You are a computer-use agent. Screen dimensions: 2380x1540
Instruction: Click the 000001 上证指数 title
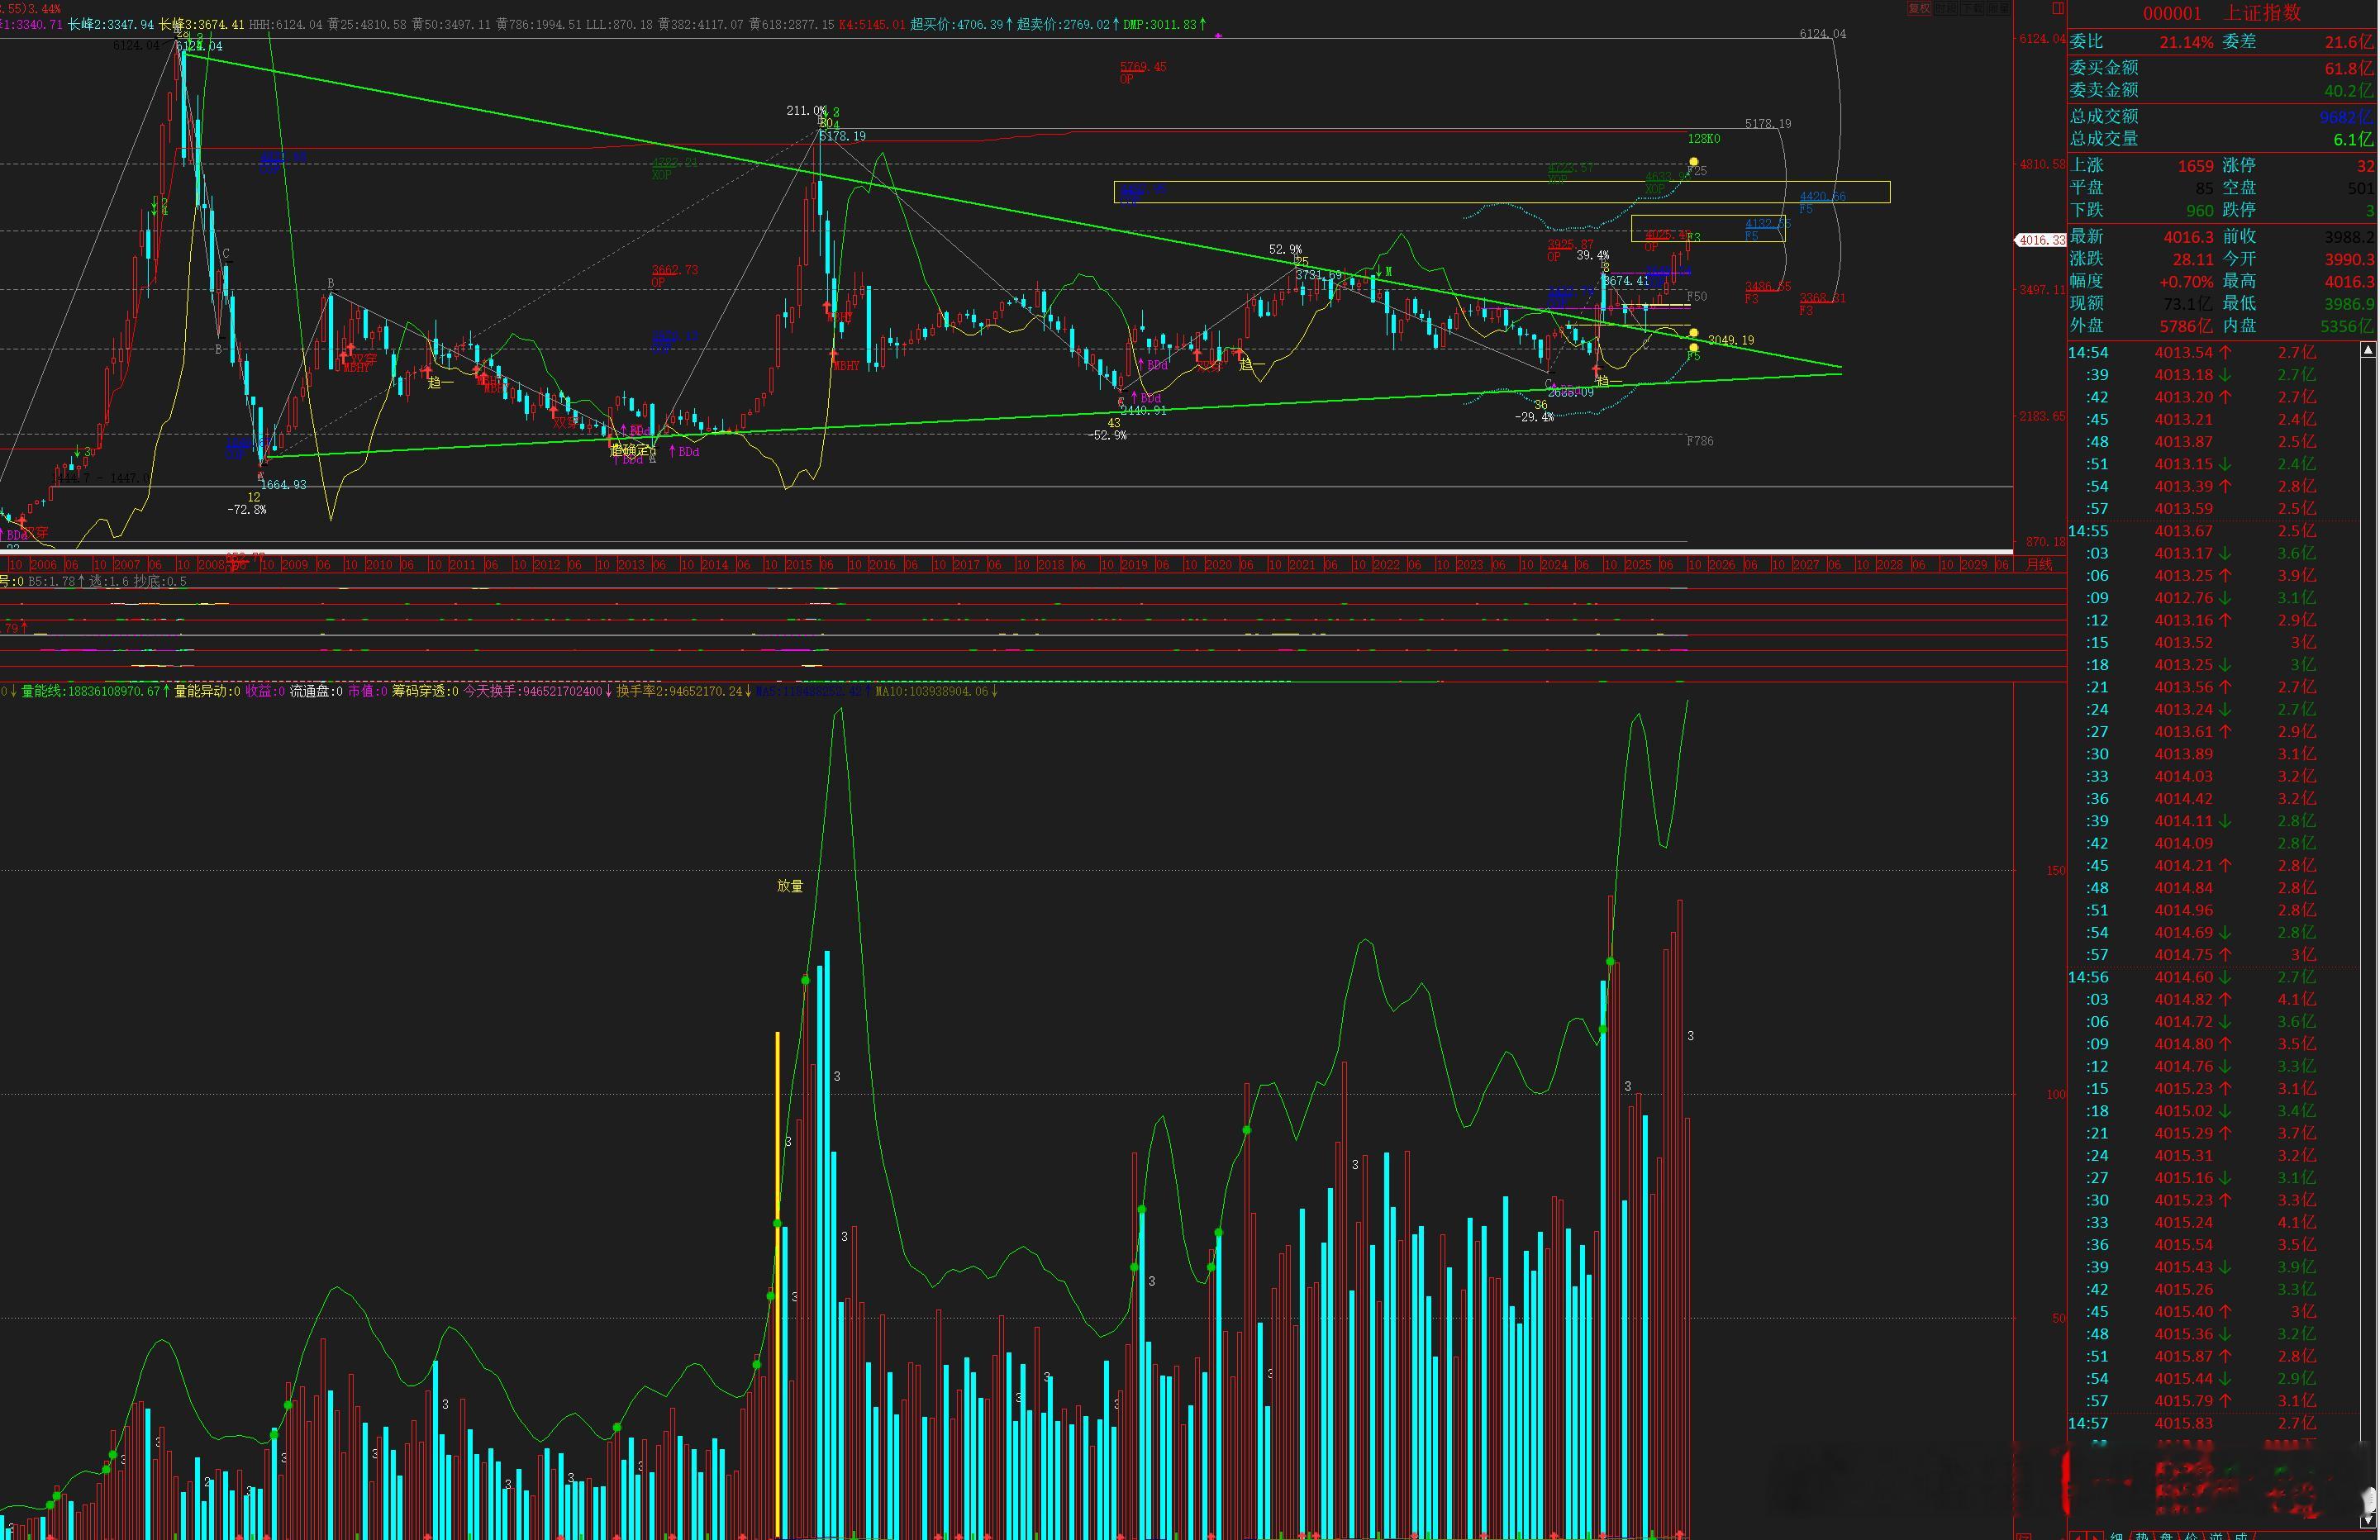(x=2222, y=13)
